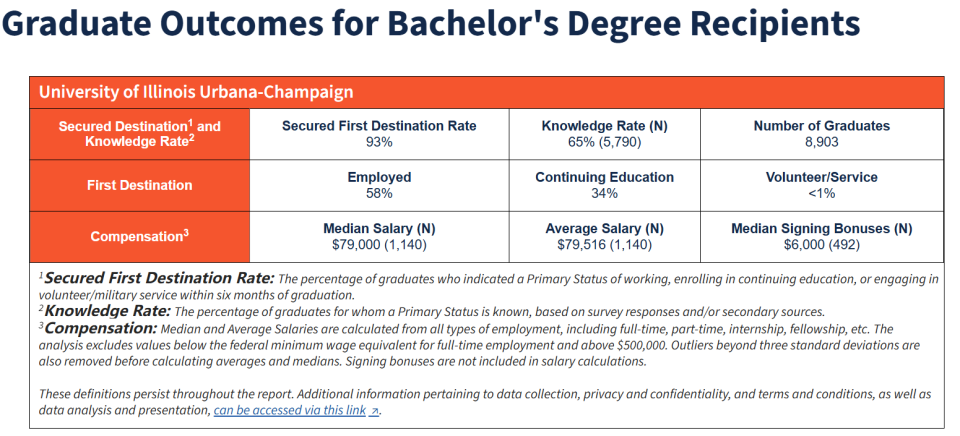Select the Volunteer/Service cell
This screenshot has height=436, width=960.
point(821,185)
